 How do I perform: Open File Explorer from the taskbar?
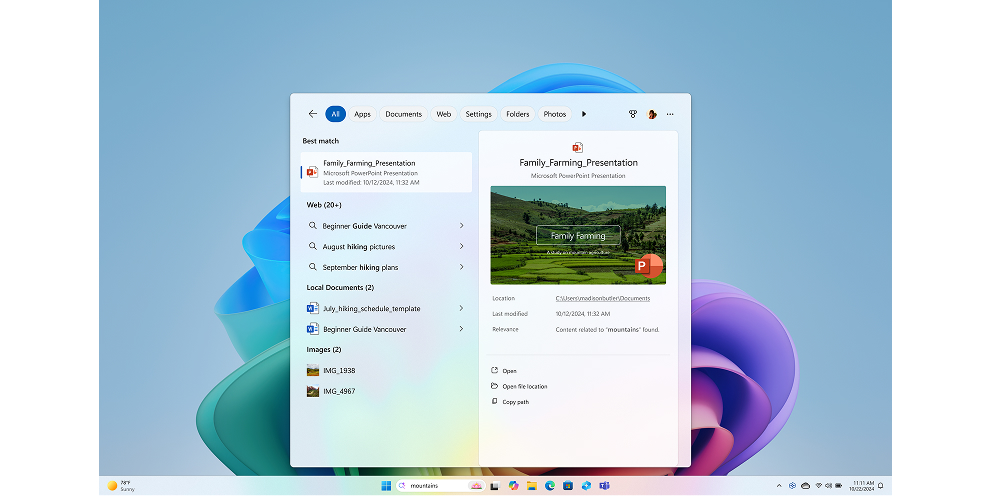tap(532, 485)
